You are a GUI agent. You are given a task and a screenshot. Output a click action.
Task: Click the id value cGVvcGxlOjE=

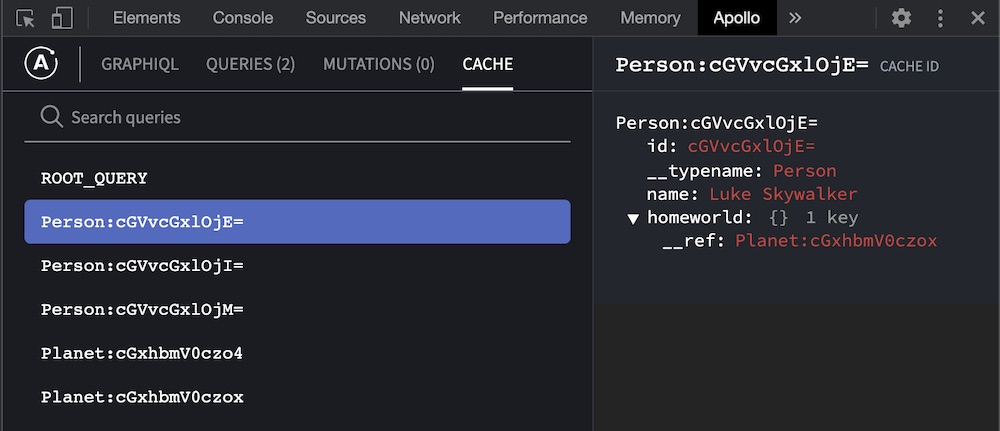(751, 147)
